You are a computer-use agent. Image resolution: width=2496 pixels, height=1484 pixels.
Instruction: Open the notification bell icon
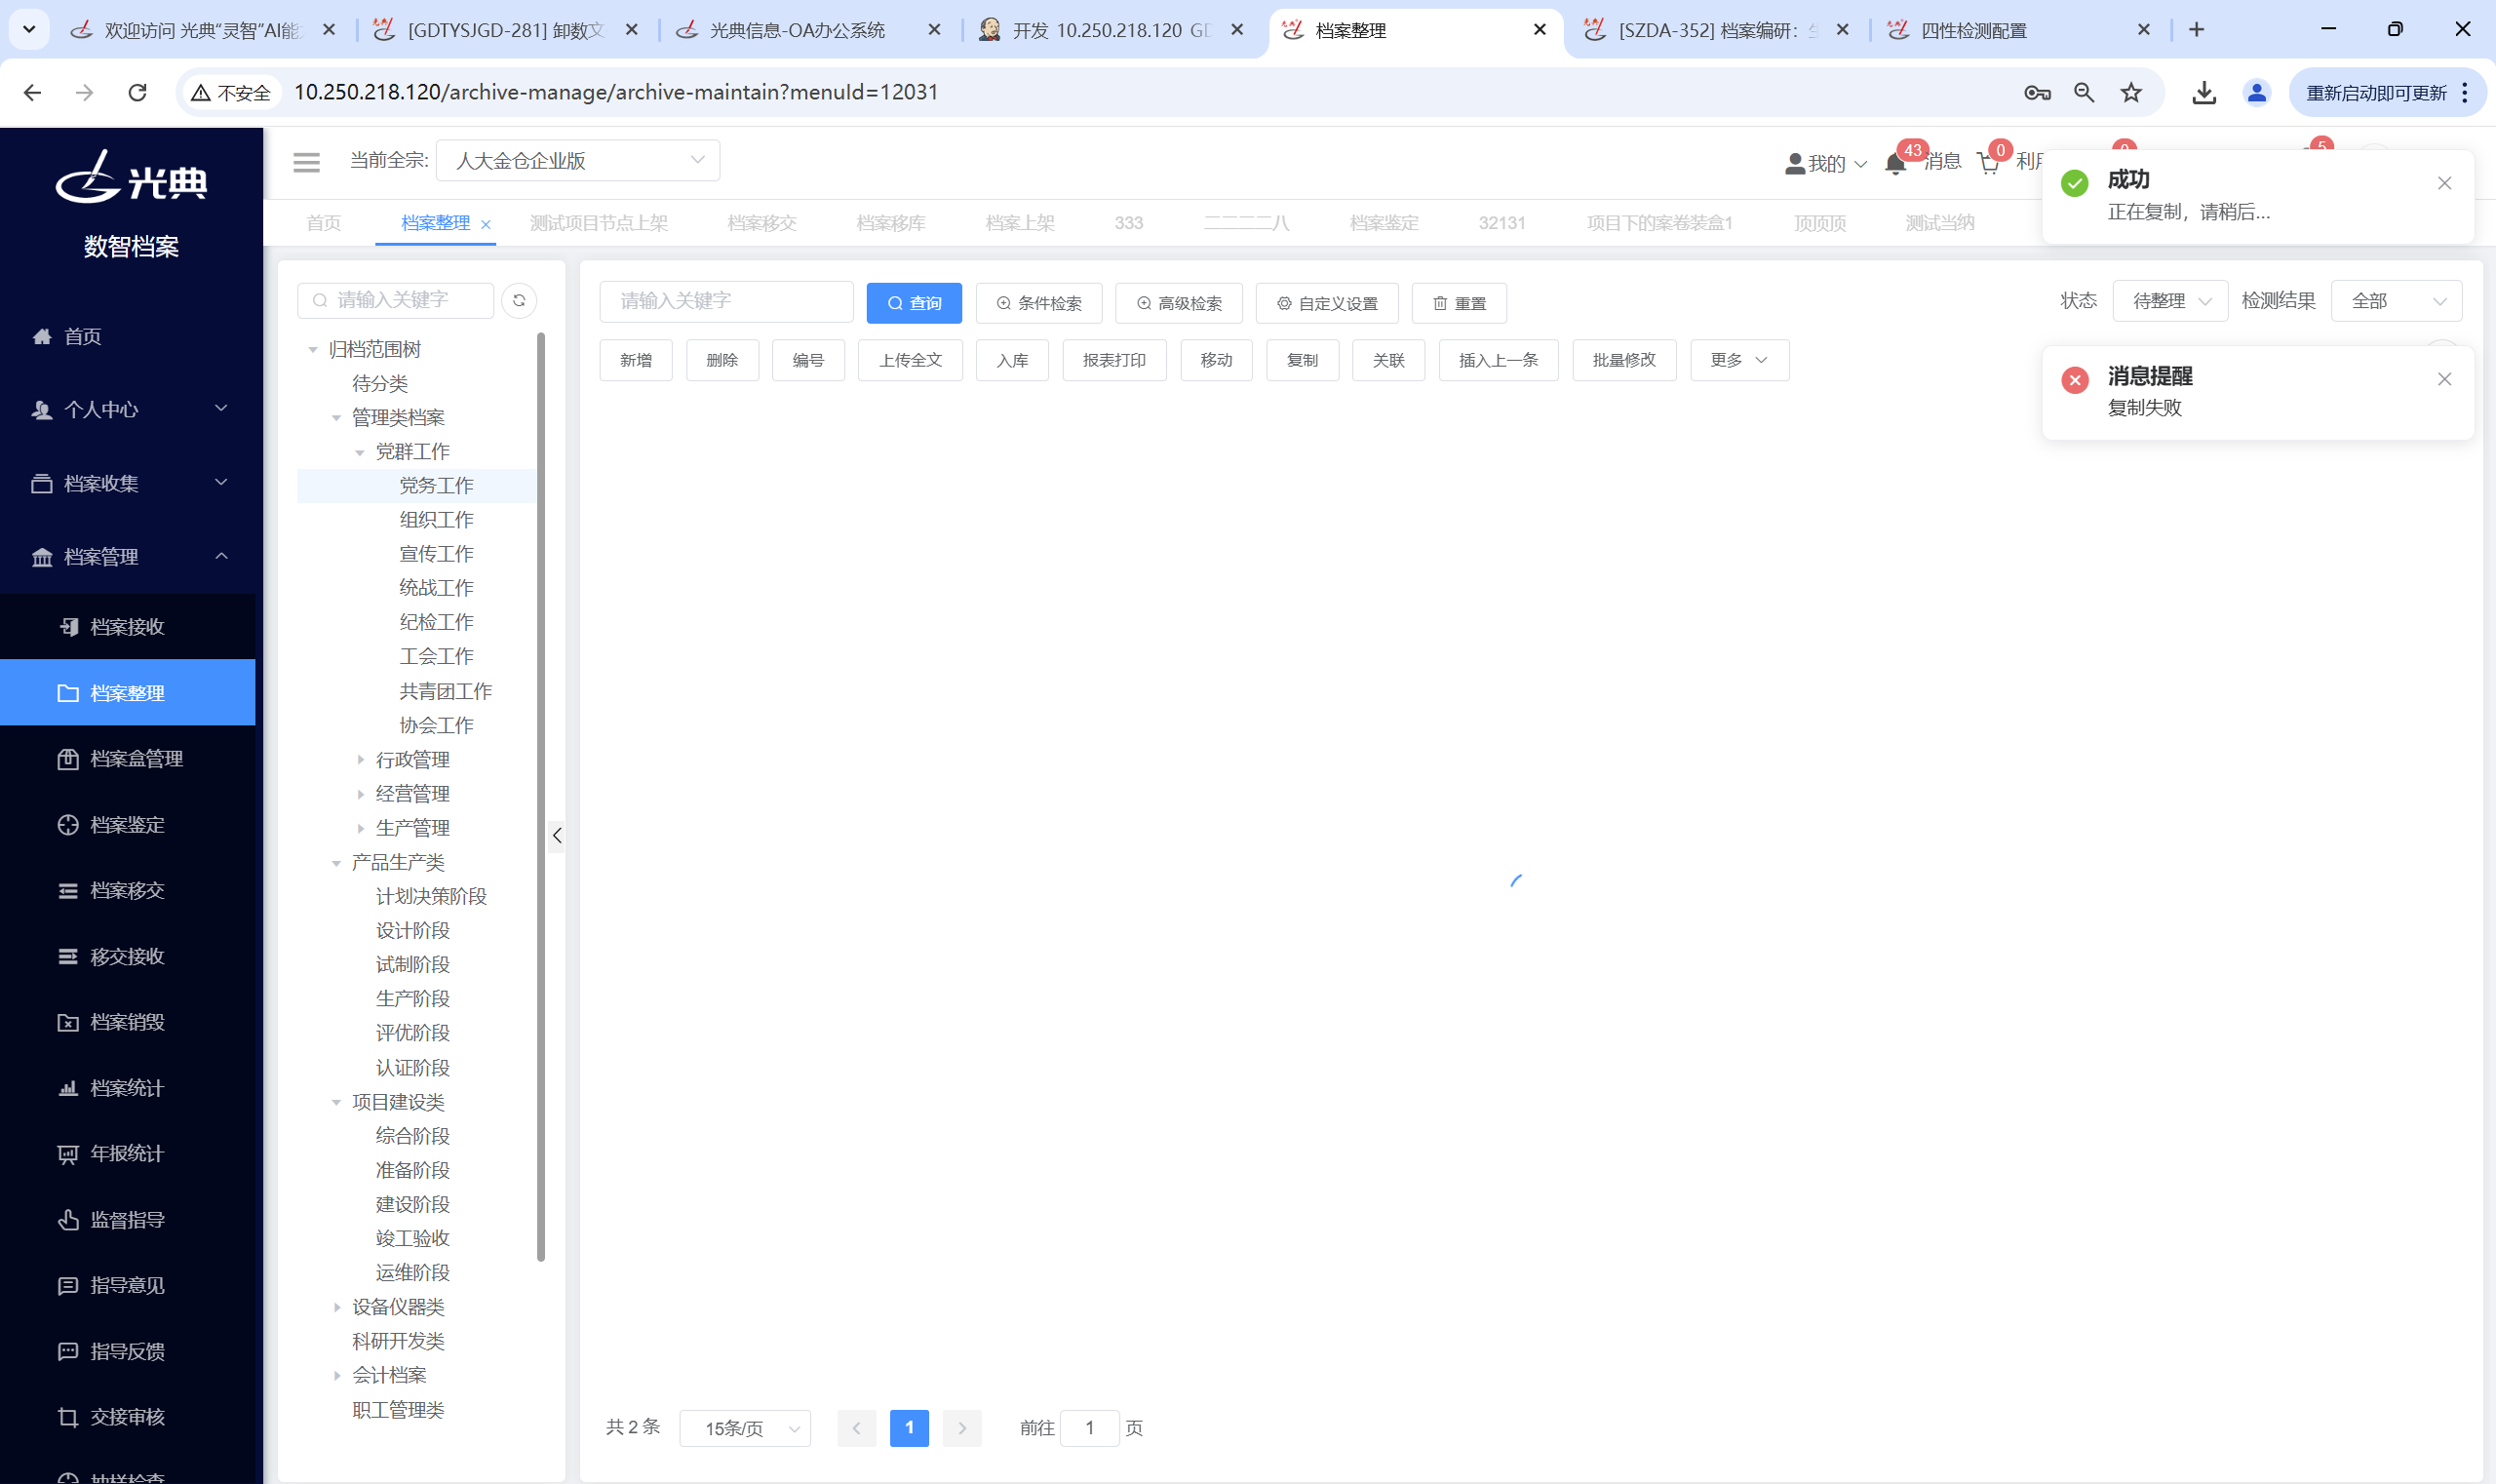click(1895, 164)
